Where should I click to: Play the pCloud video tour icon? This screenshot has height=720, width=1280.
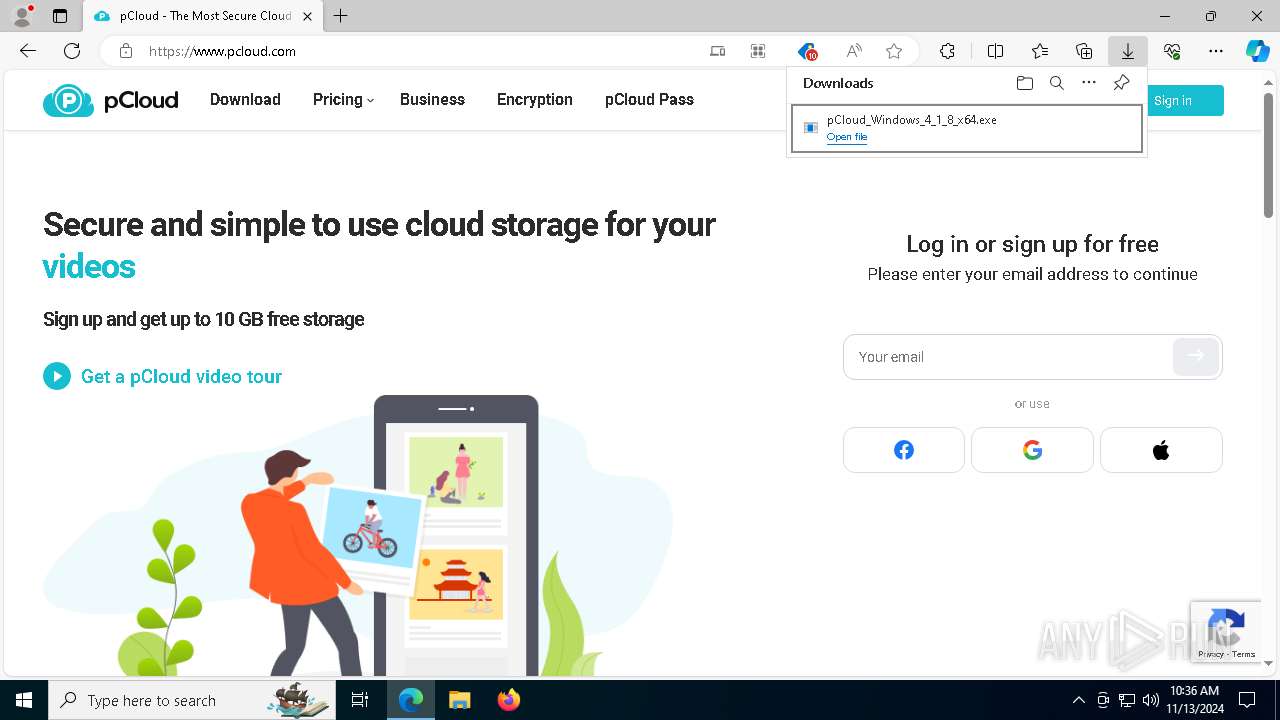pyautogui.click(x=57, y=376)
